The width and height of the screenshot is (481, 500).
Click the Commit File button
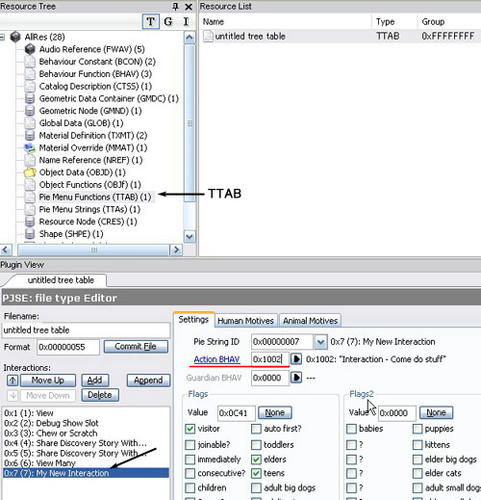(136, 347)
